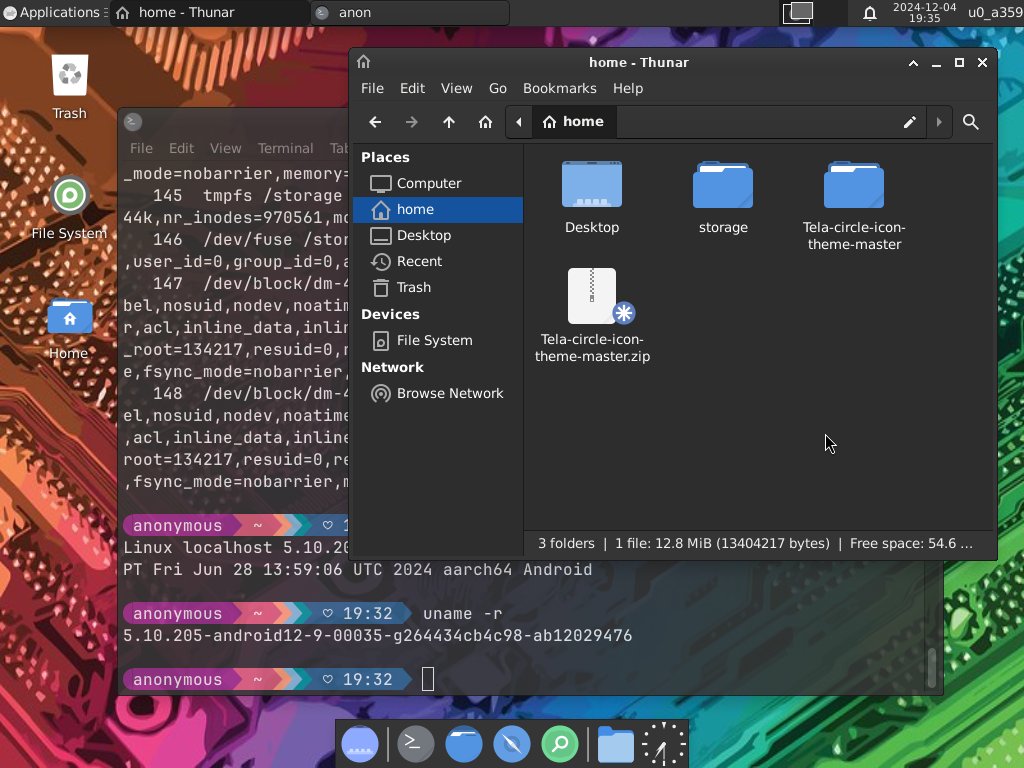
Task: Launch web browser compass icon from dock
Action: pos(512,744)
